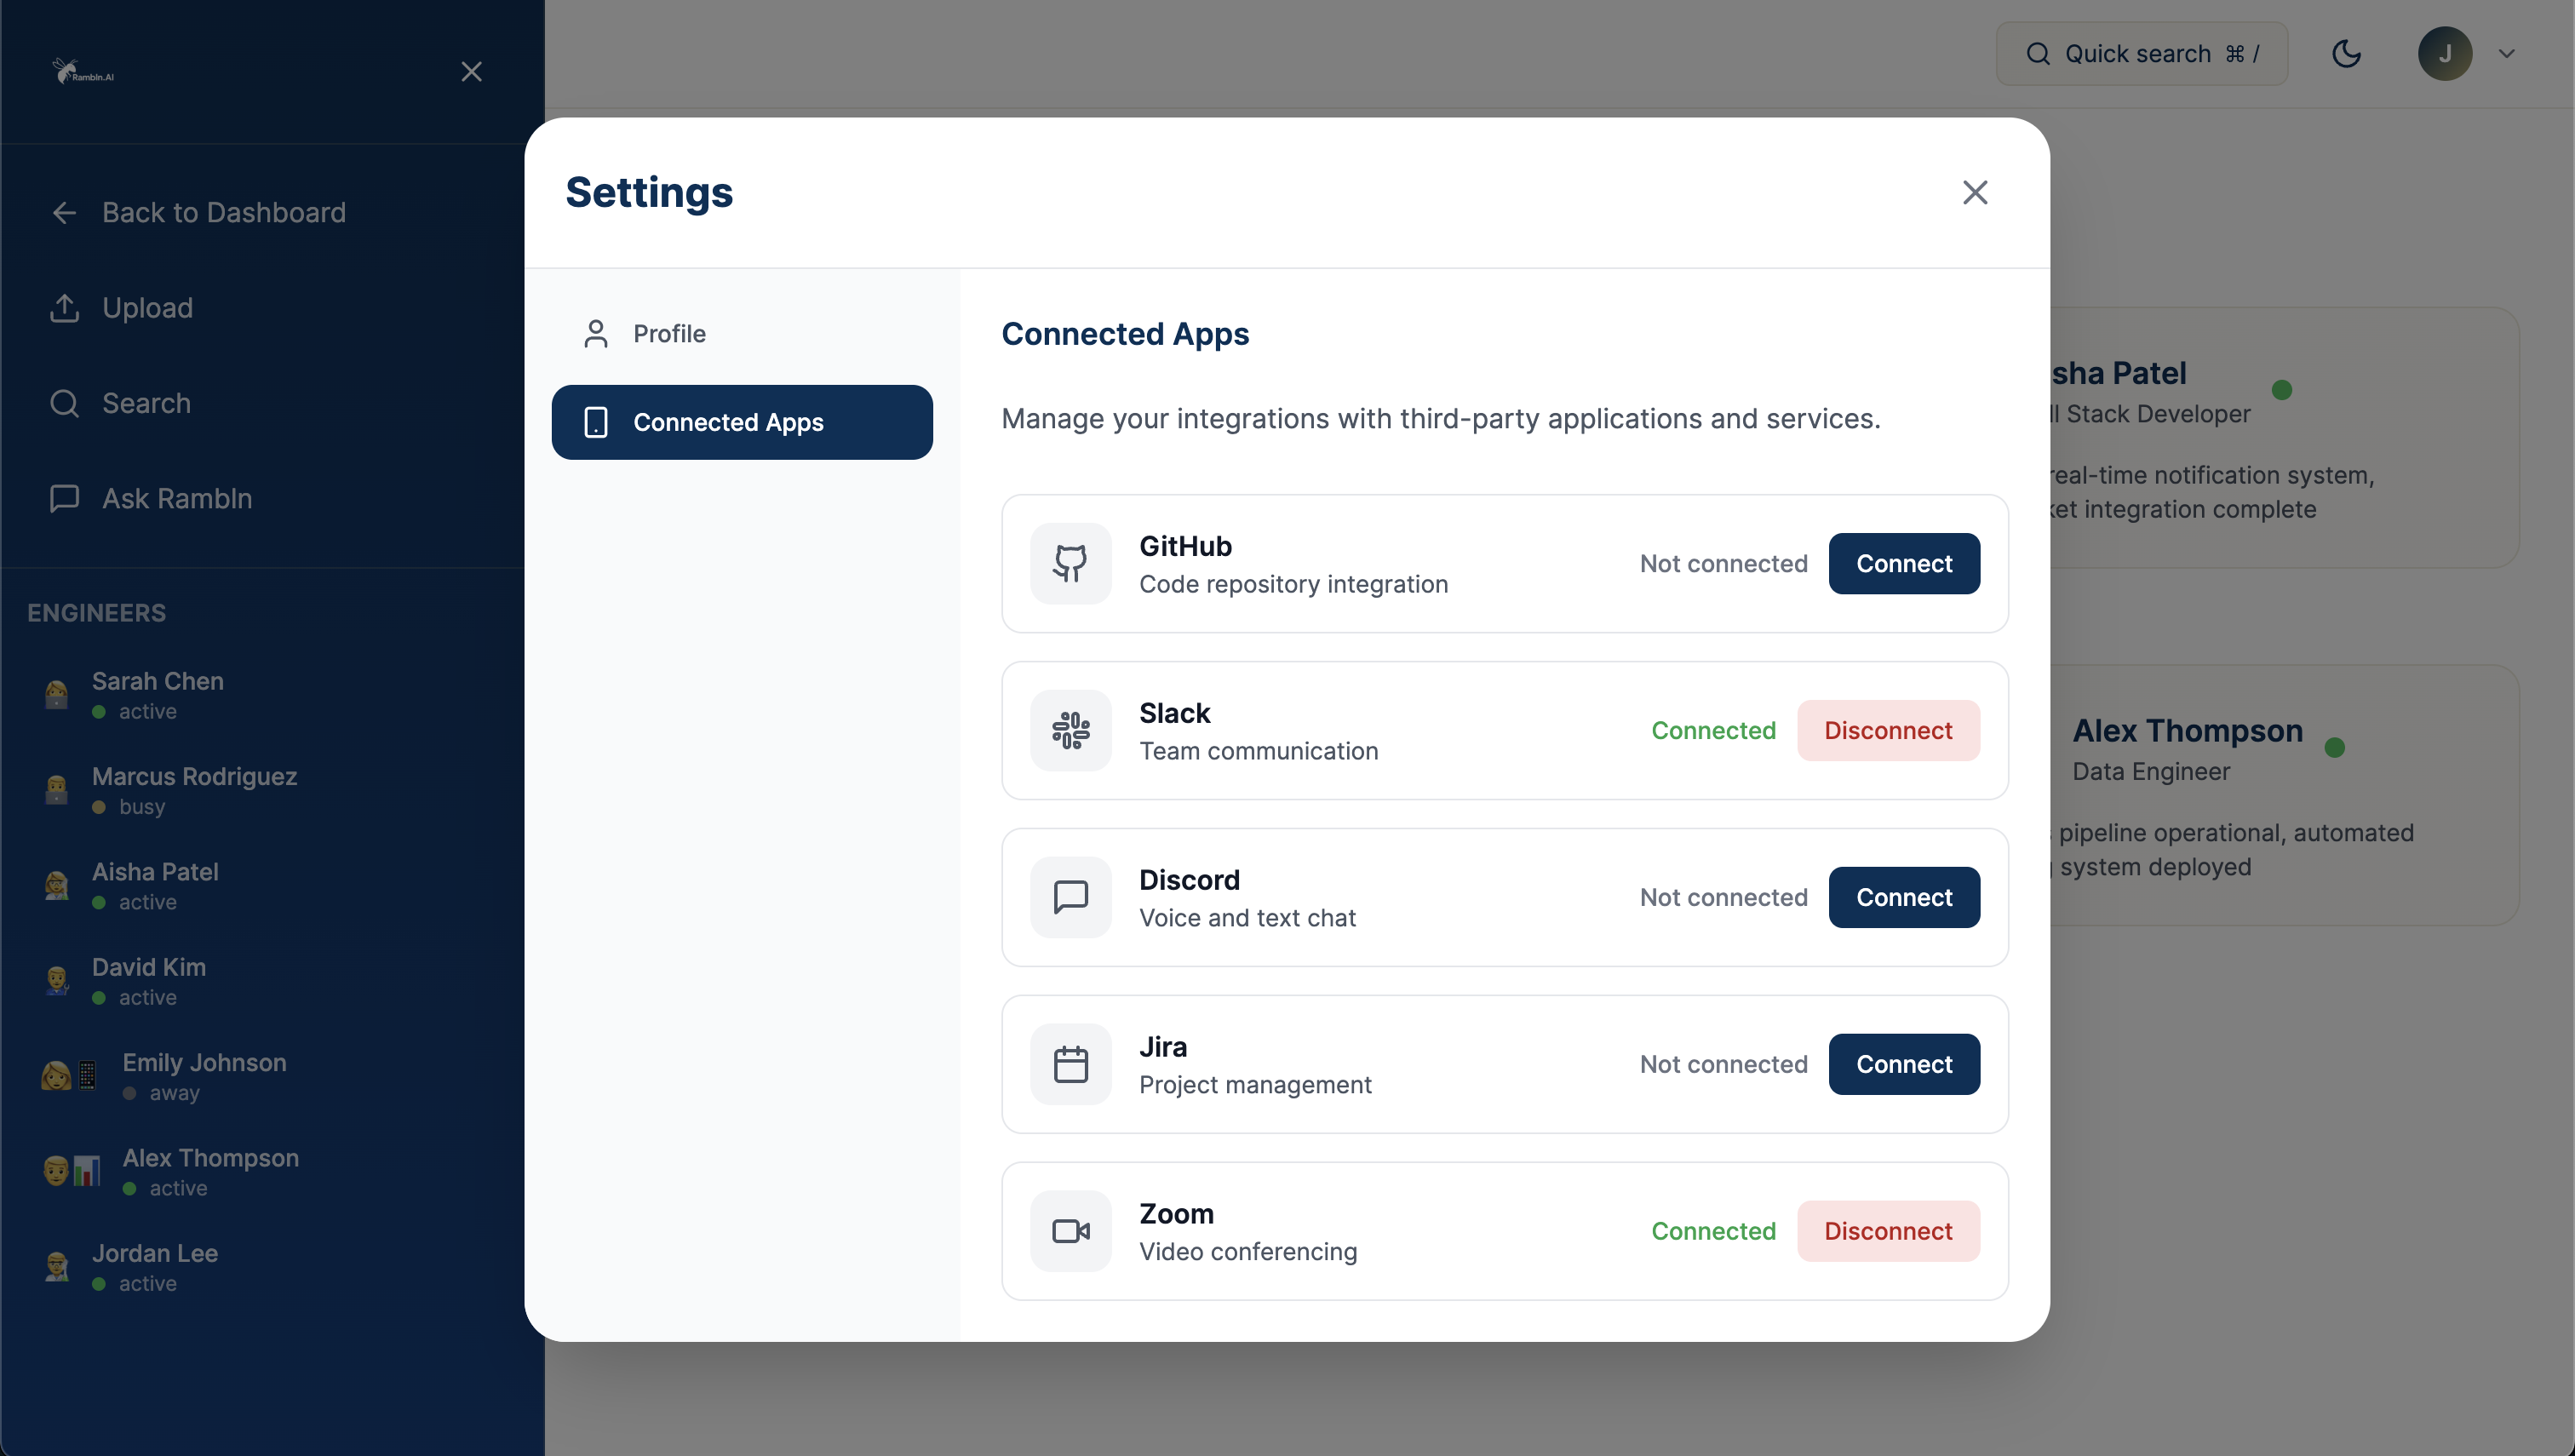Click the GitHub app icon
Viewport: 2575px width, 1456px height.
click(x=1070, y=563)
